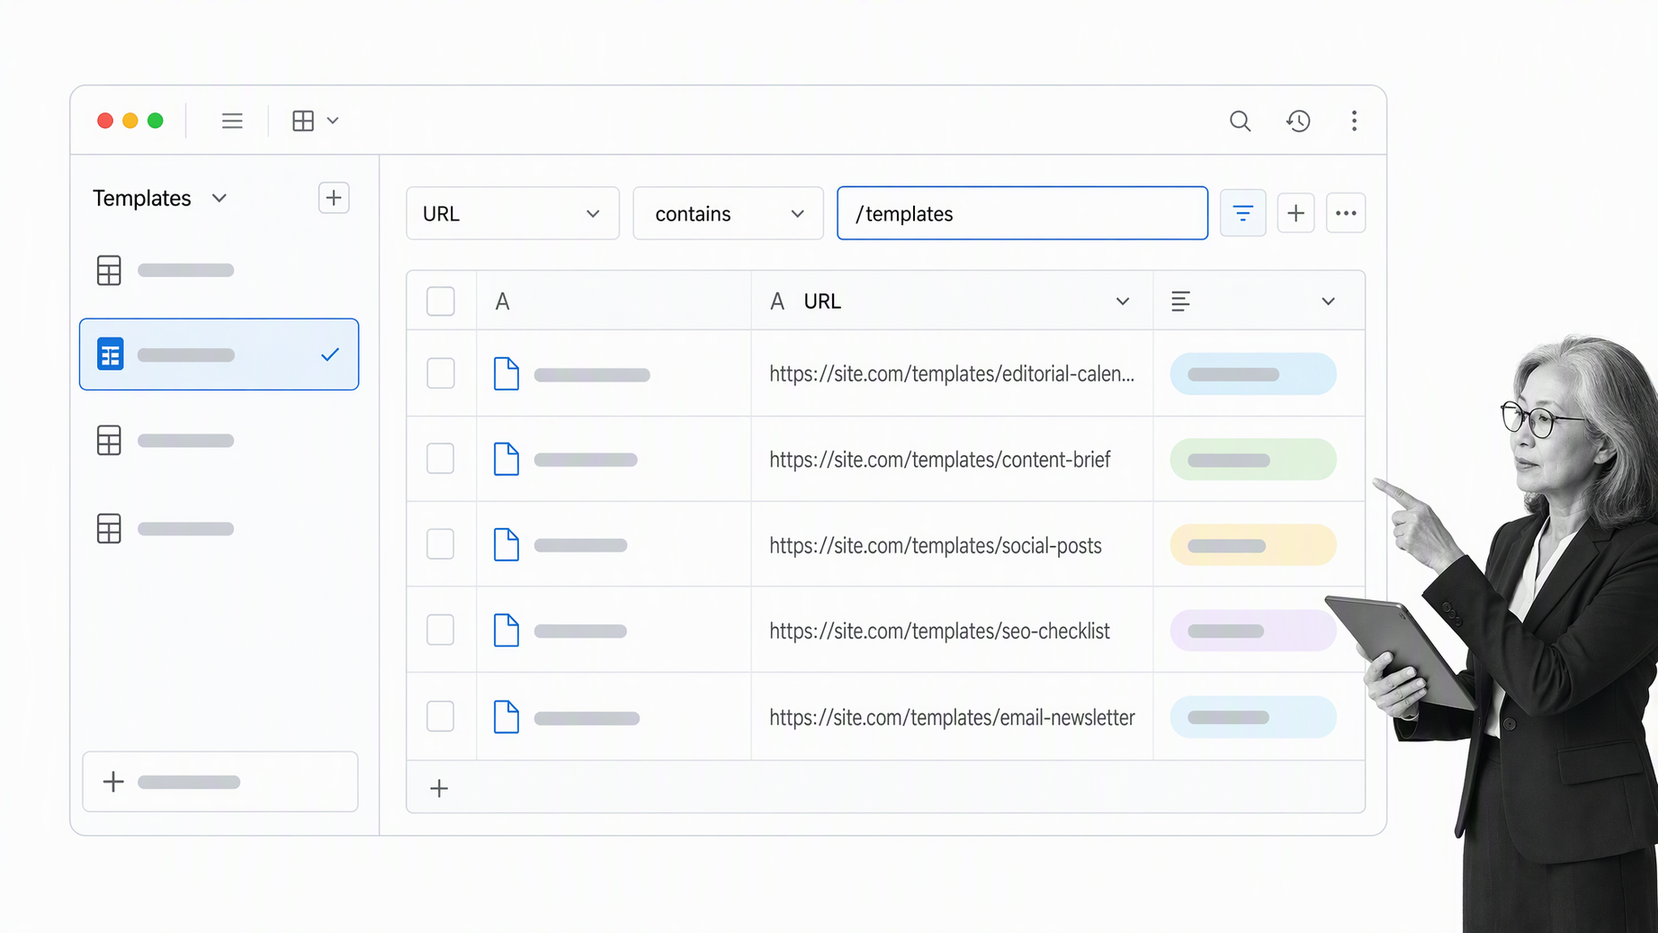Check the seo-checklist row checkbox
This screenshot has height=933, width=1658.
(441, 630)
